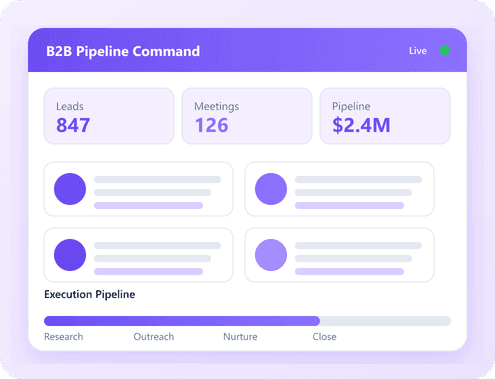Click the Execution Pipeline heading
The image size is (495, 379).
point(90,294)
